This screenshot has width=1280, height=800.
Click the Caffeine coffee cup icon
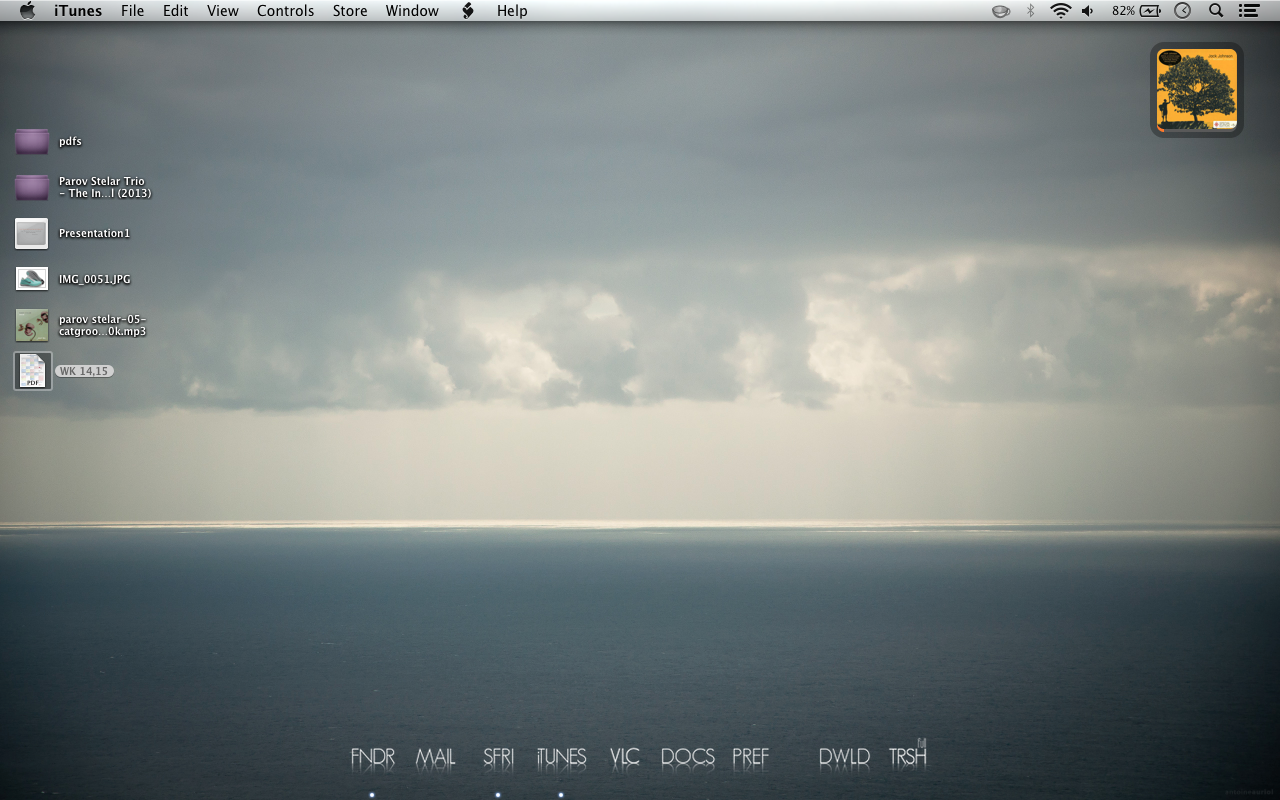tap(1000, 11)
